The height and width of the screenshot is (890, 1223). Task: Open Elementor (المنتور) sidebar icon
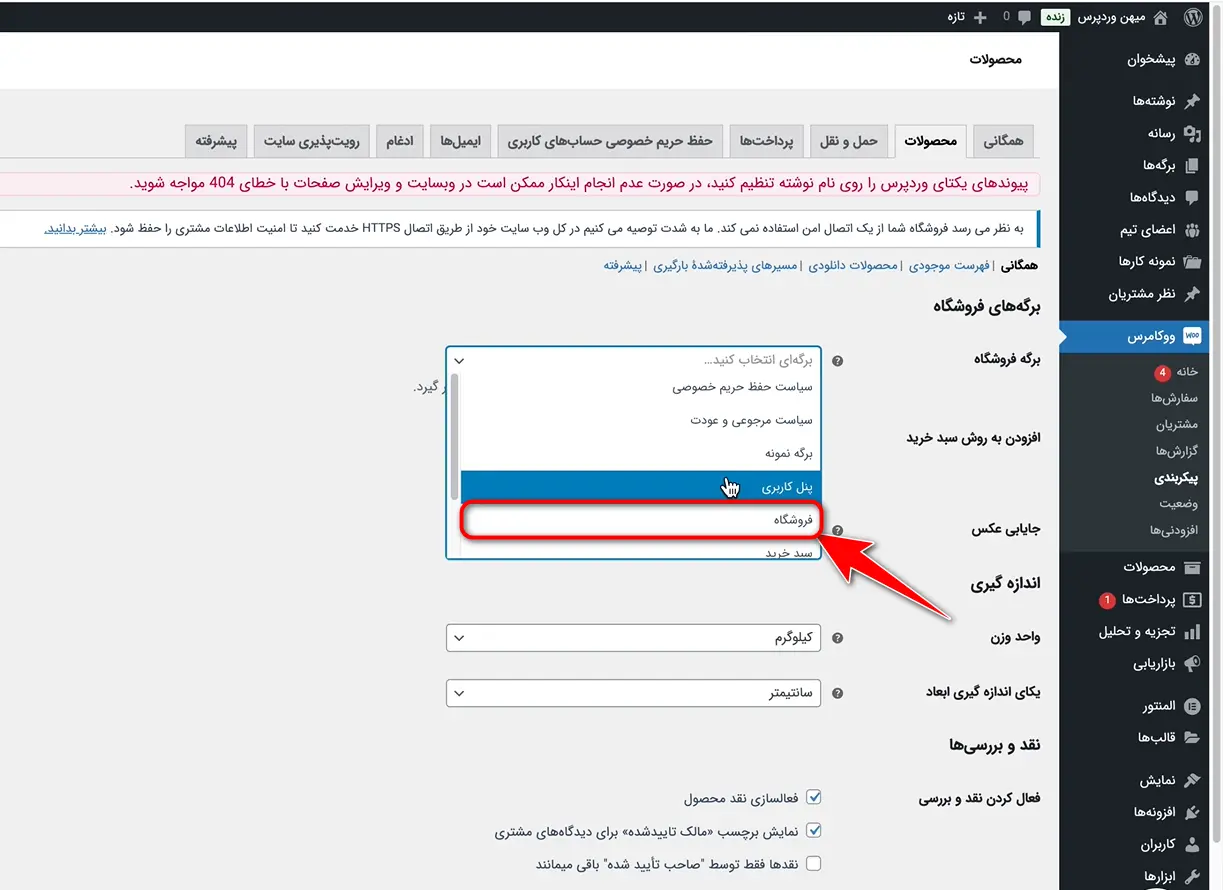click(x=1191, y=706)
